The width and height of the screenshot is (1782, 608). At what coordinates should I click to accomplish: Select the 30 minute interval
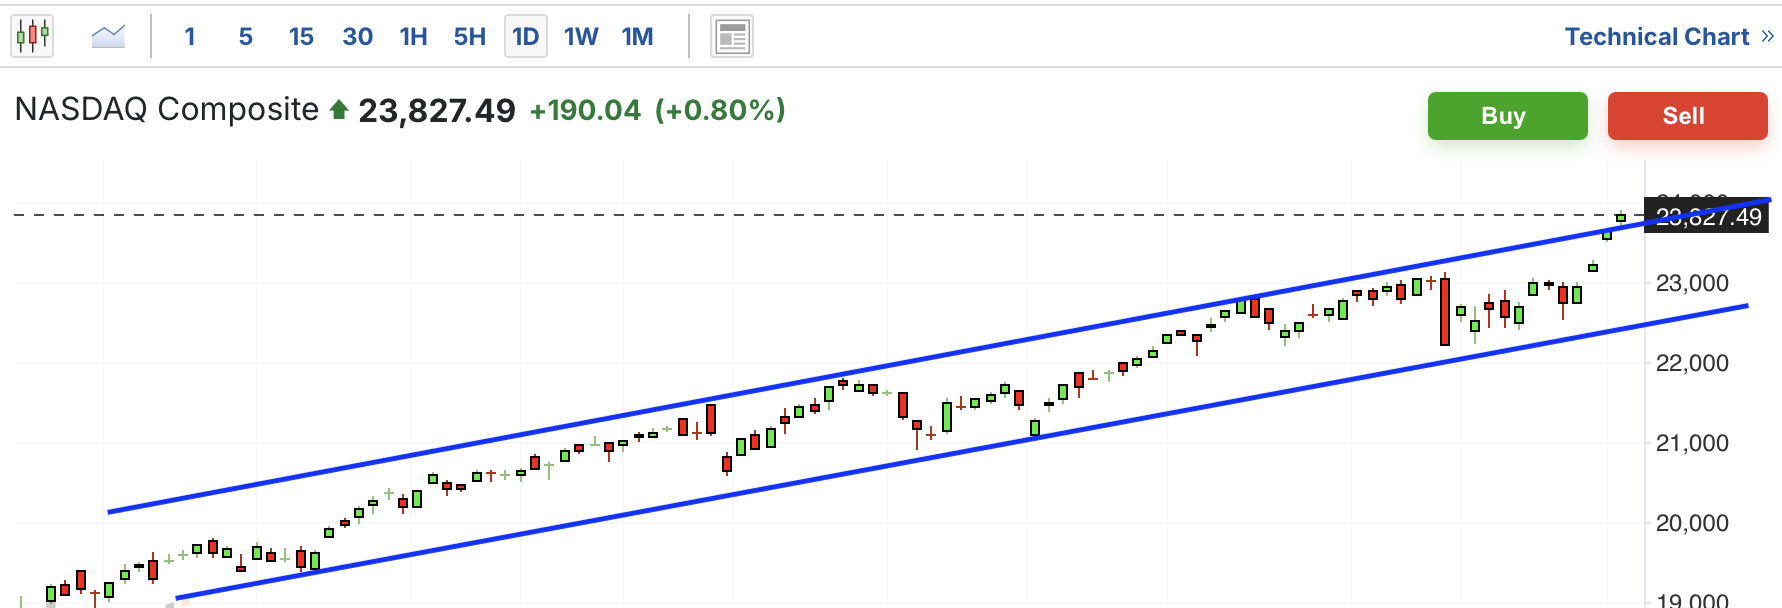coord(358,37)
